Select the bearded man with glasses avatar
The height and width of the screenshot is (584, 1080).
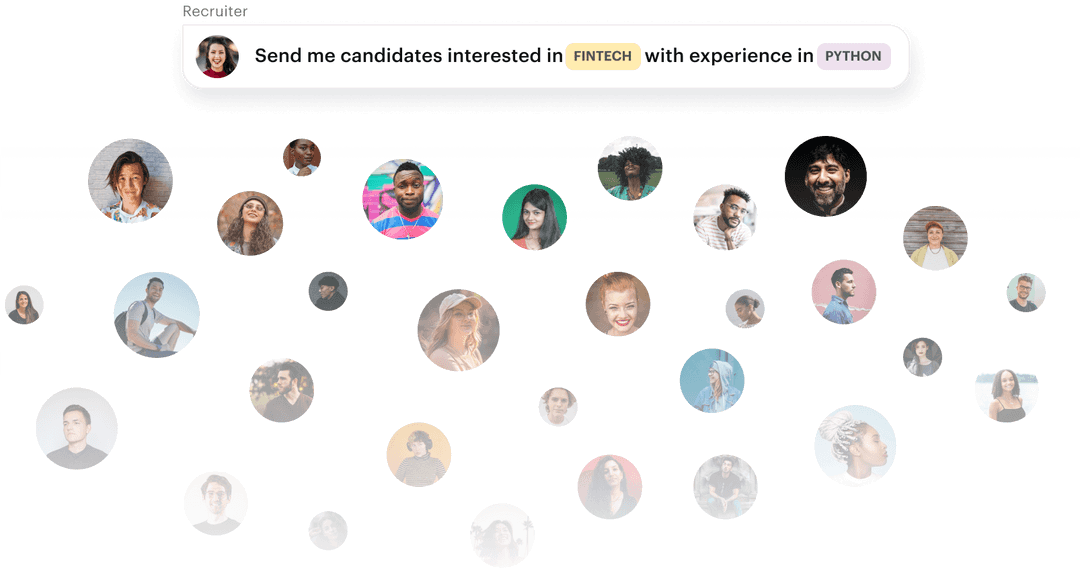coord(1025,292)
